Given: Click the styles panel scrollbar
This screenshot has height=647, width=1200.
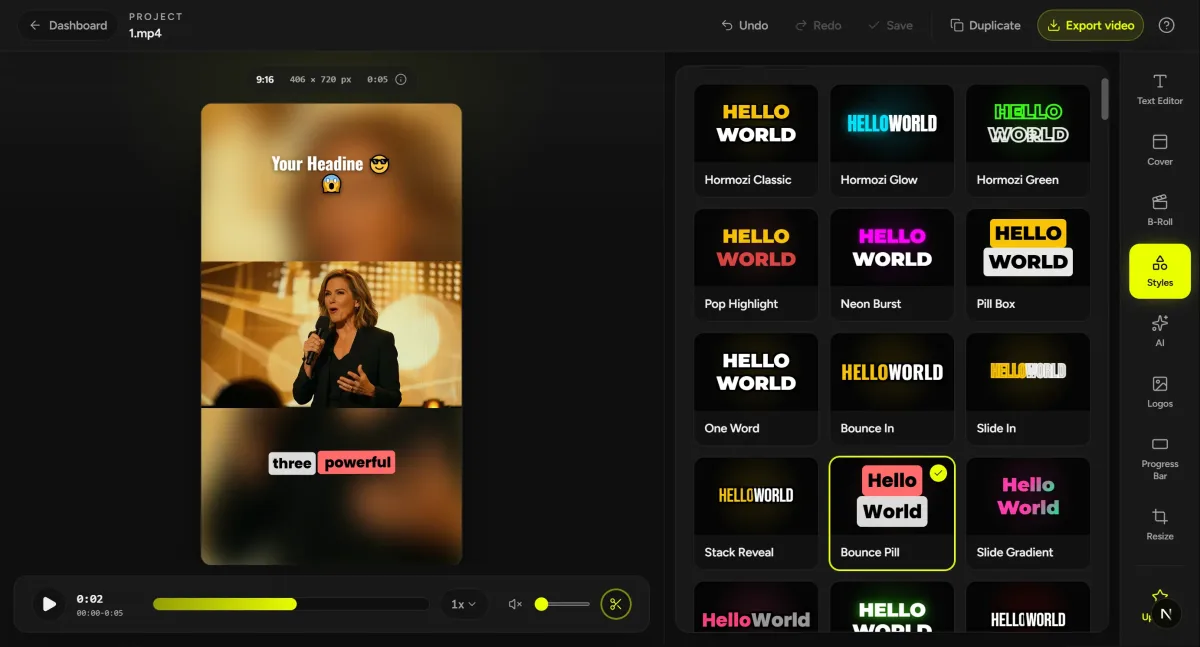Looking at the screenshot, I should [1105, 99].
